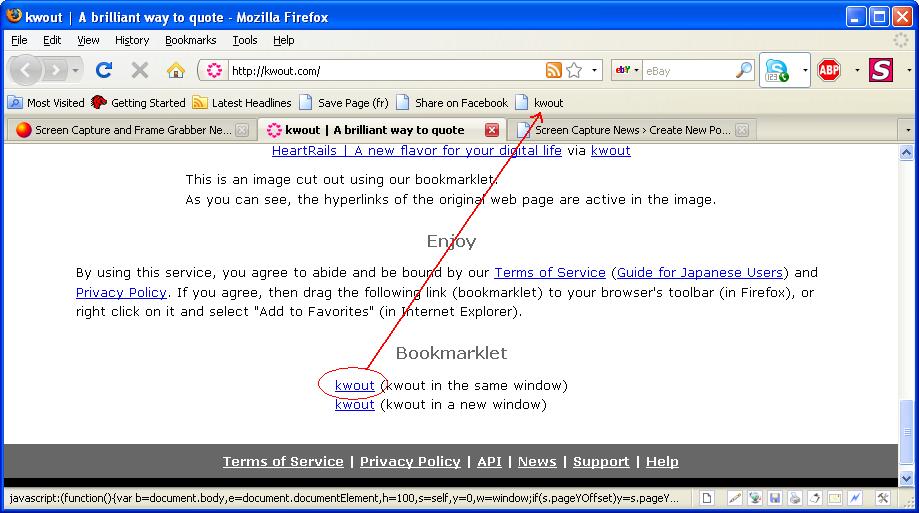Run the kwout bookmarklet in bookmarks toolbar
Screen dimensions: 919x513
(539, 103)
